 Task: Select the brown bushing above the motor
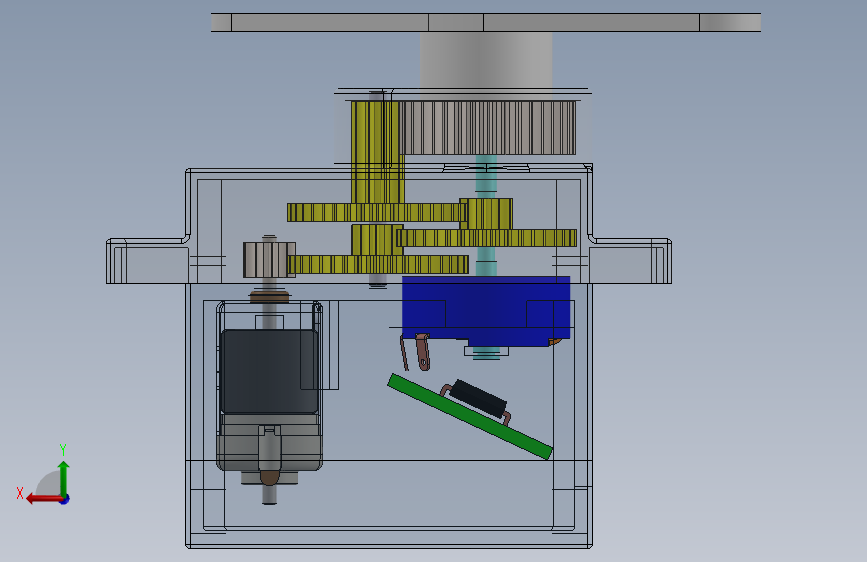269,296
